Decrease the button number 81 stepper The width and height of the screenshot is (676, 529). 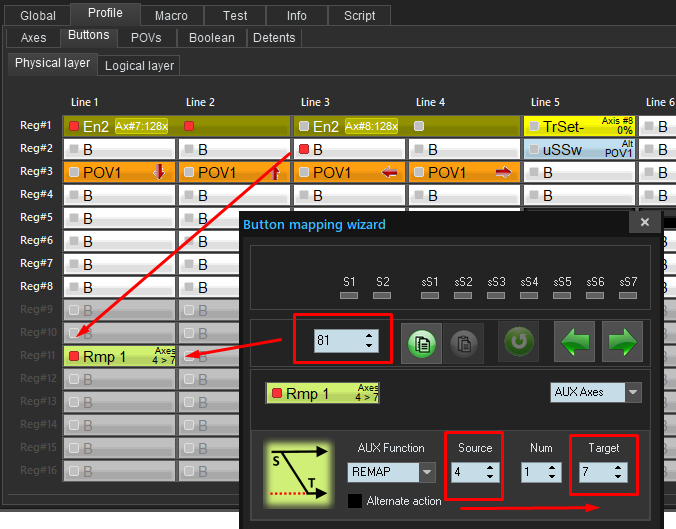pos(369,345)
